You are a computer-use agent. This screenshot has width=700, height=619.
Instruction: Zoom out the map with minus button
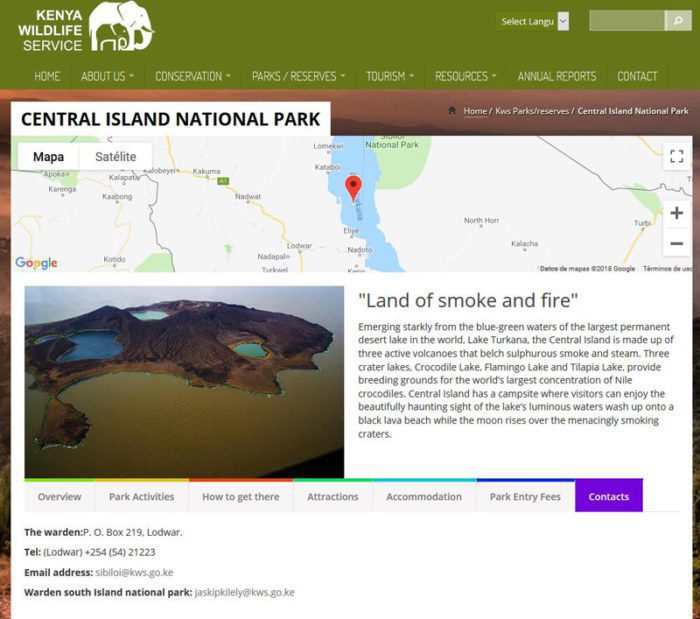click(676, 243)
